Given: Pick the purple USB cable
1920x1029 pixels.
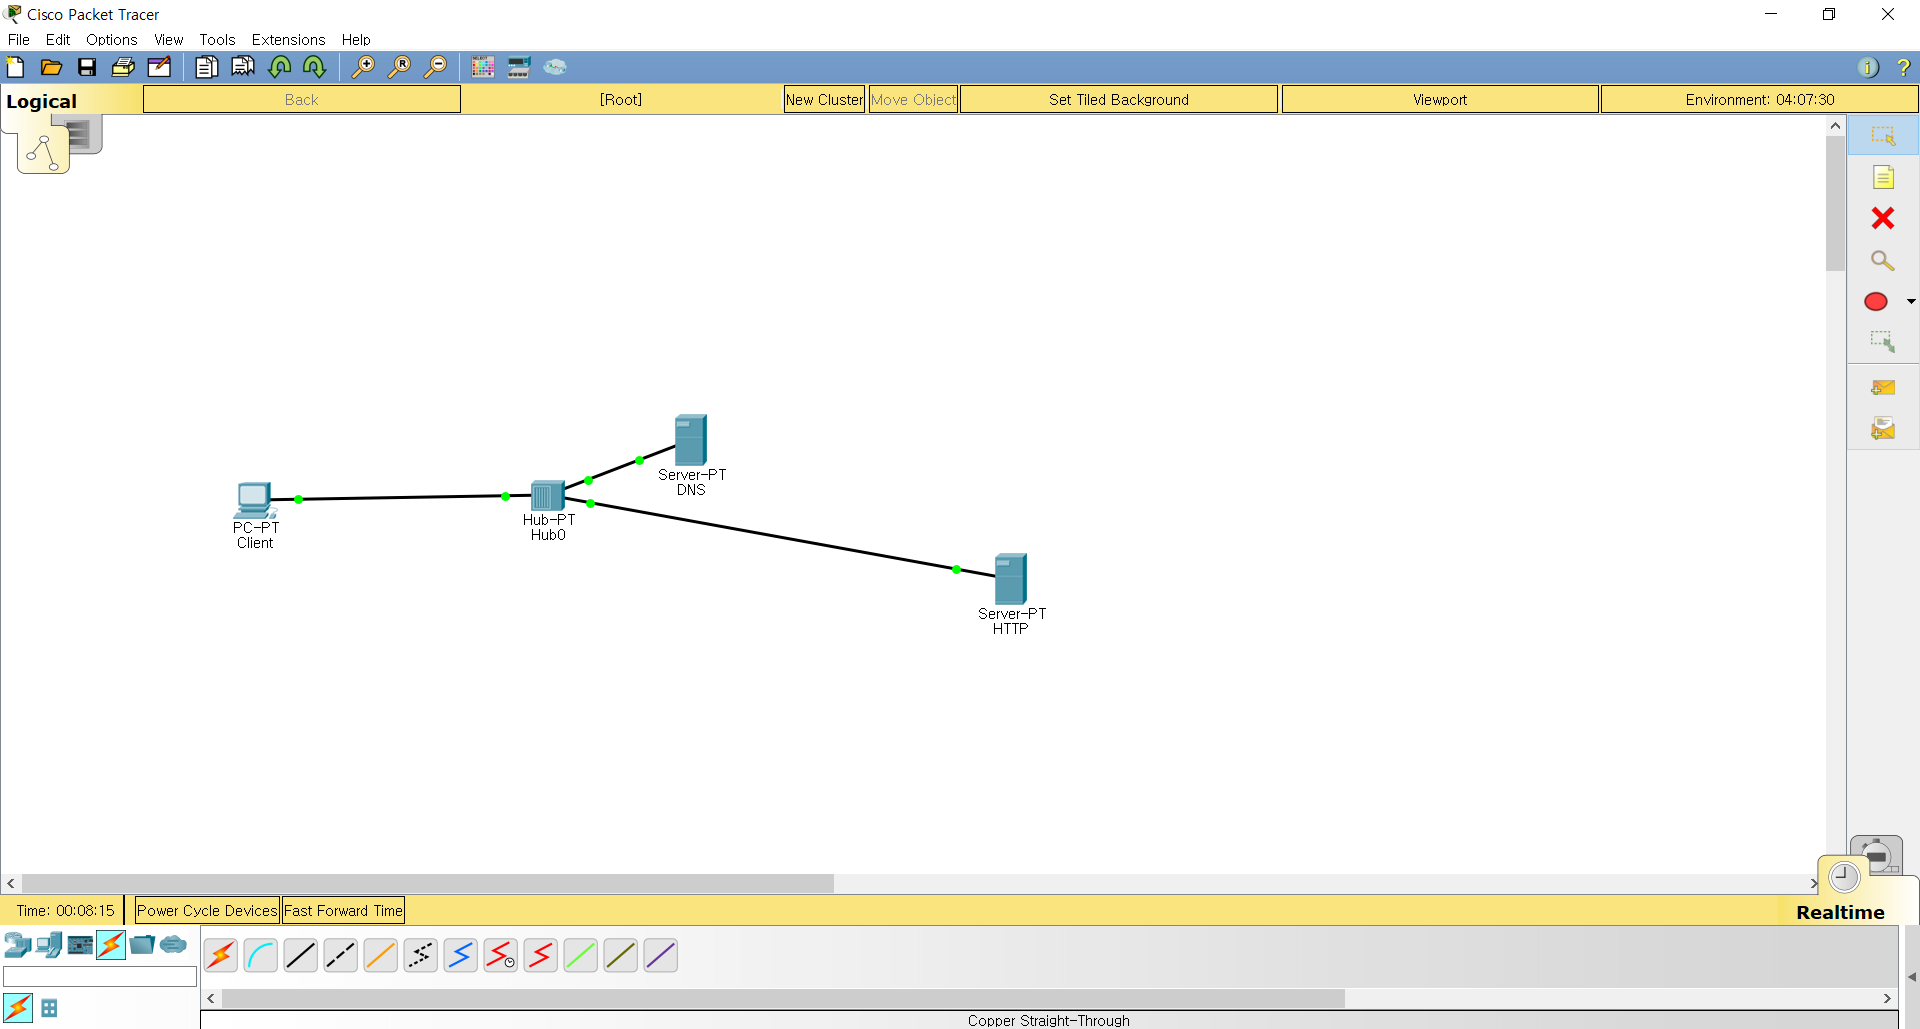Looking at the screenshot, I should click(661, 956).
